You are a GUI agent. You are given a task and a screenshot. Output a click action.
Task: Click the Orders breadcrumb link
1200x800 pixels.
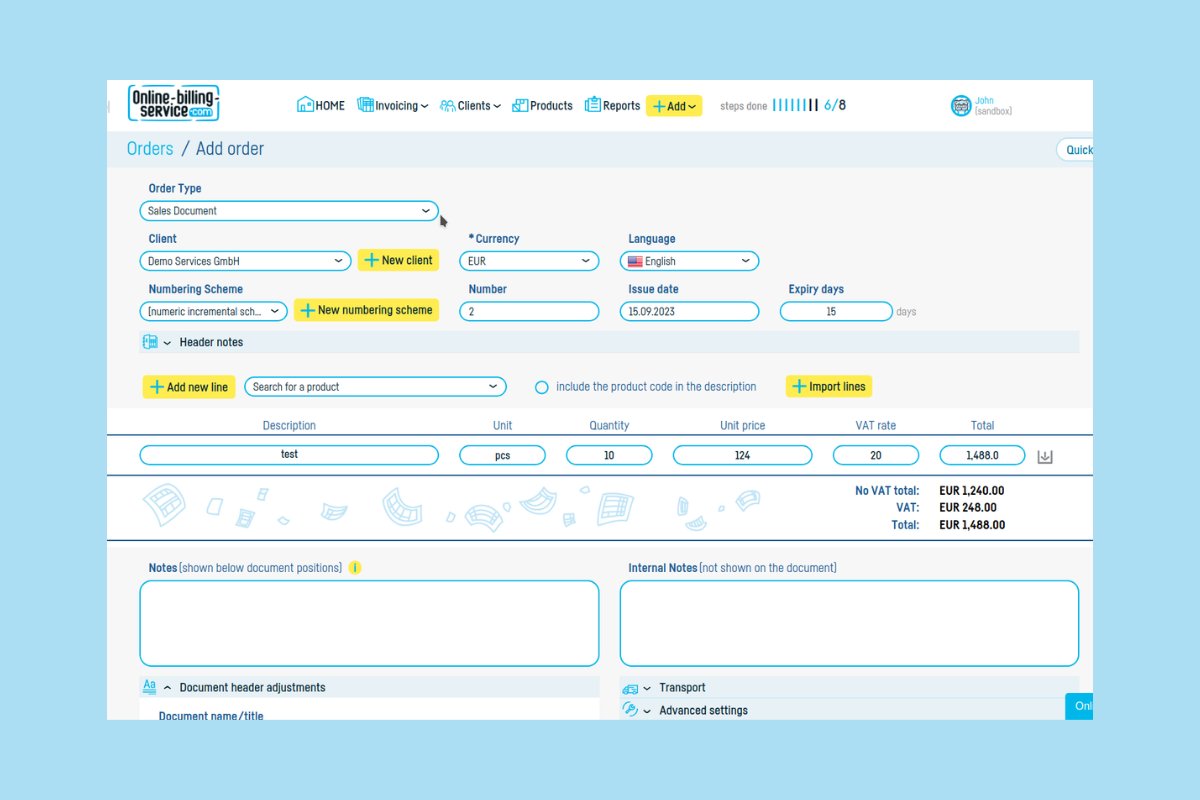[150, 149]
